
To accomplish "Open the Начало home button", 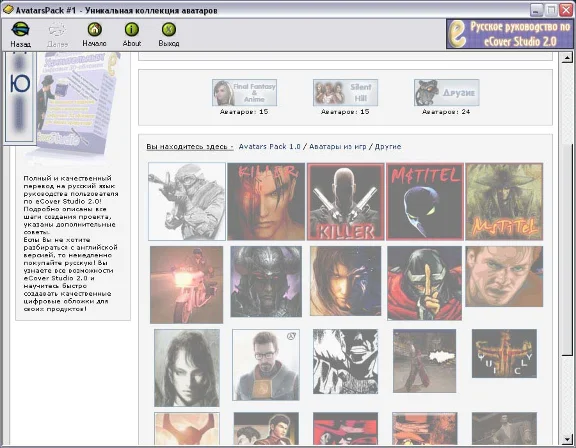I will (94, 35).
